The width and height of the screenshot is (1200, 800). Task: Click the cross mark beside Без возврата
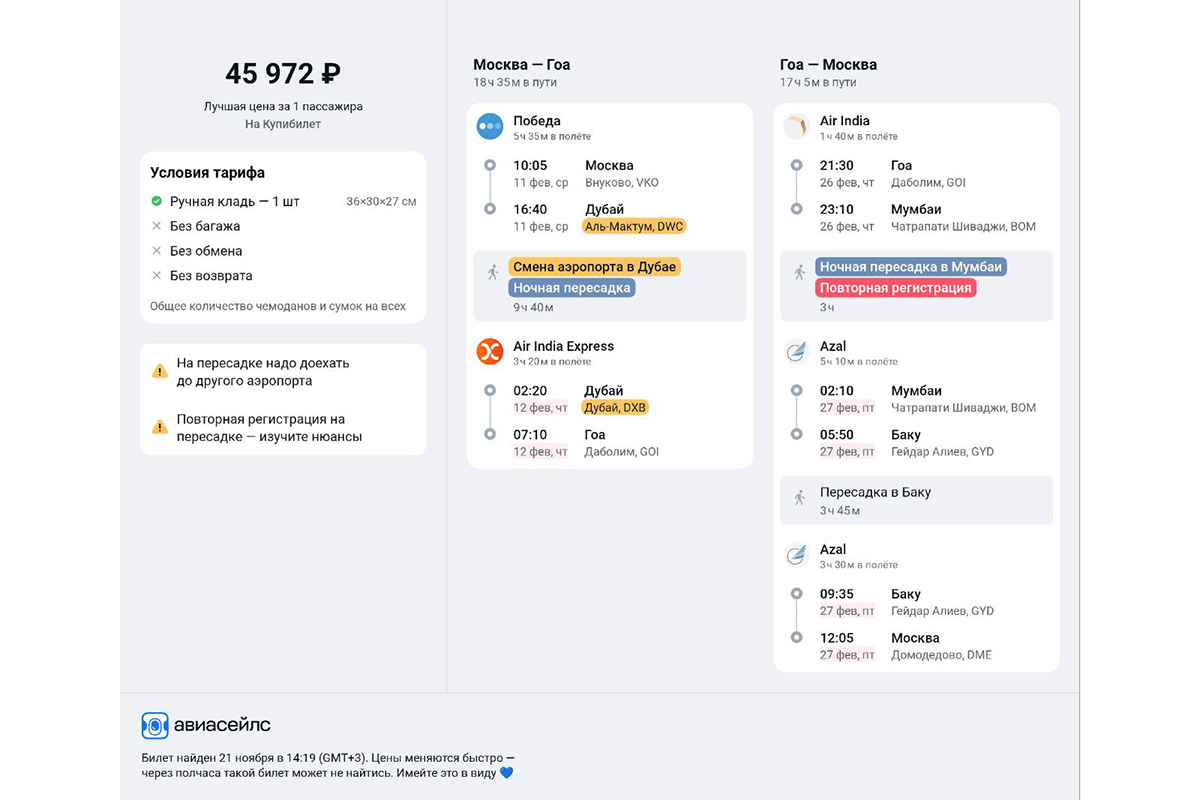point(156,276)
